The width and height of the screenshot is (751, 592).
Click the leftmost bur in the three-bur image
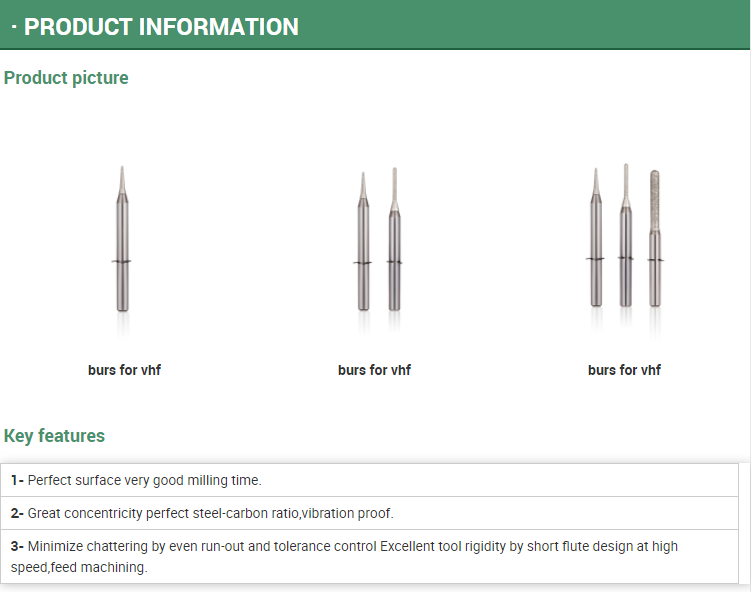click(x=596, y=238)
